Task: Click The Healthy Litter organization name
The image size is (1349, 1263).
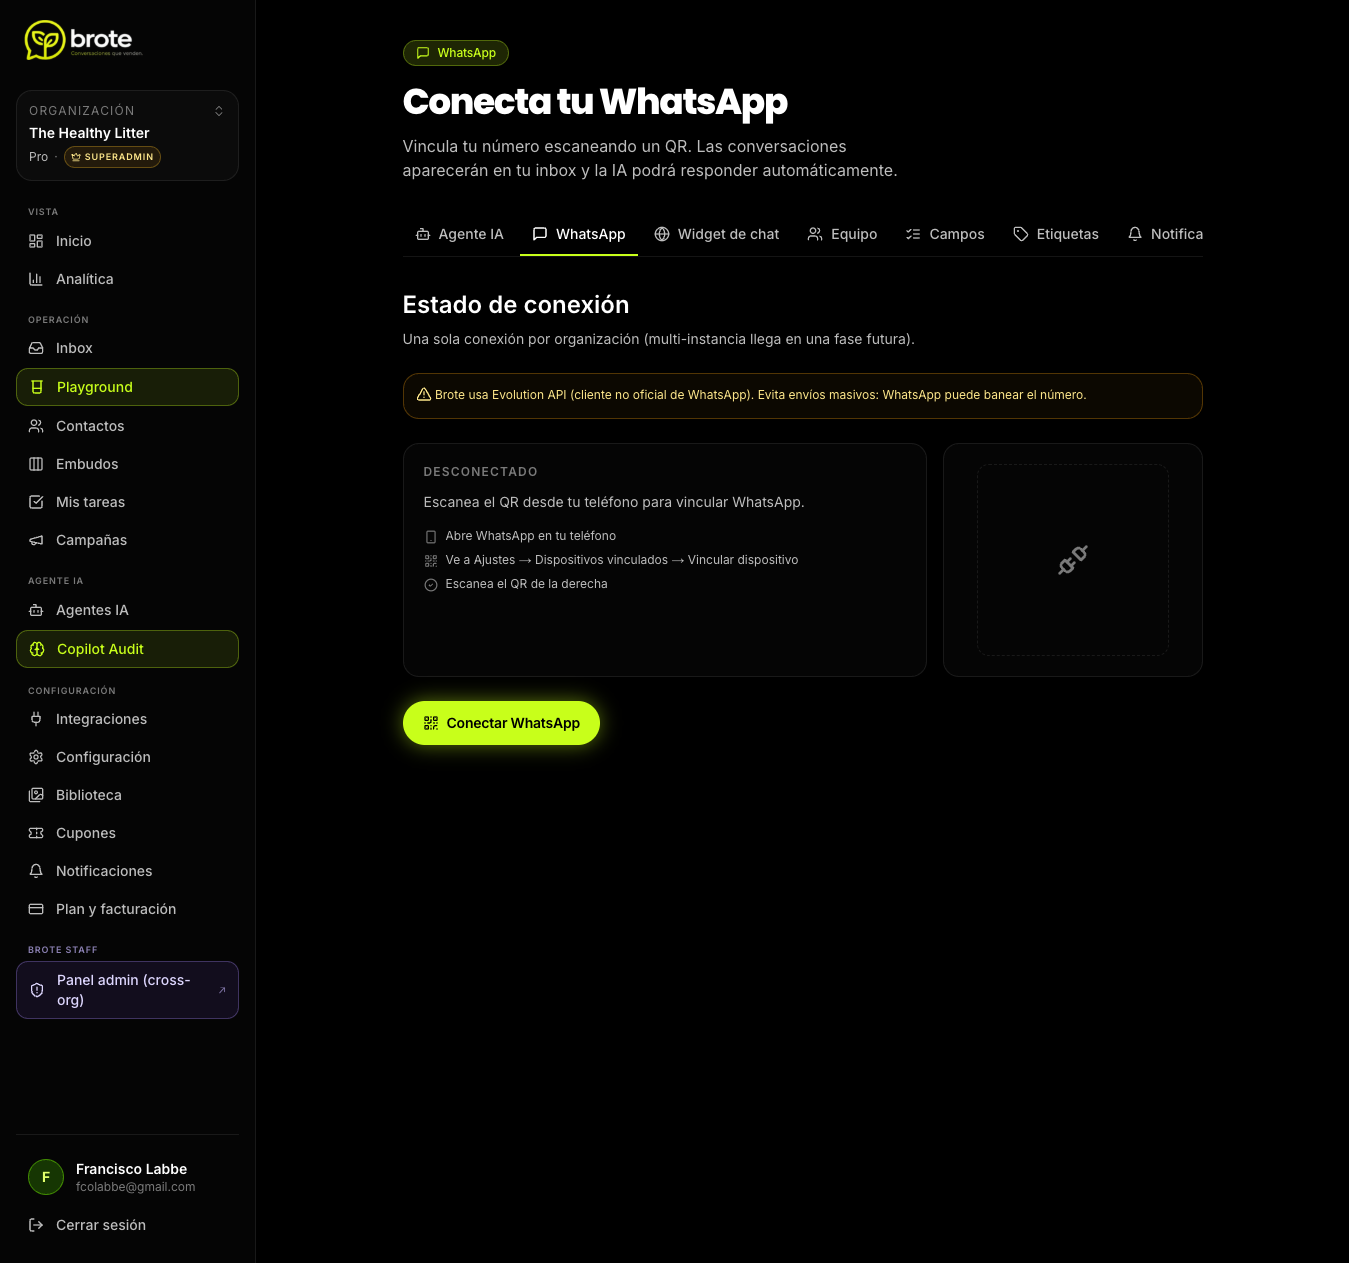Action: coord(89,133)
